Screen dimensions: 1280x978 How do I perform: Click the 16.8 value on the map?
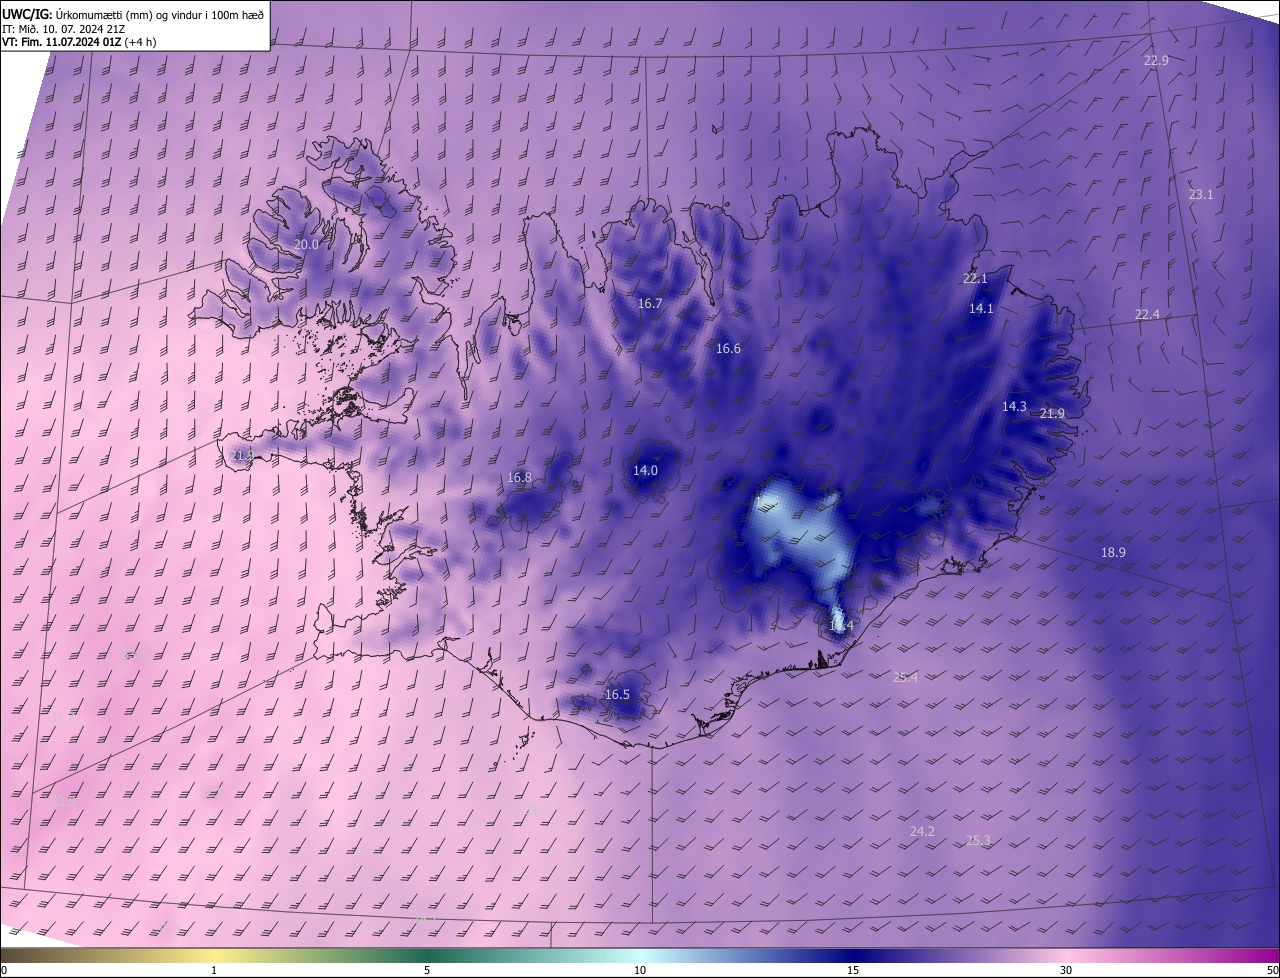(x=519, y=478)
